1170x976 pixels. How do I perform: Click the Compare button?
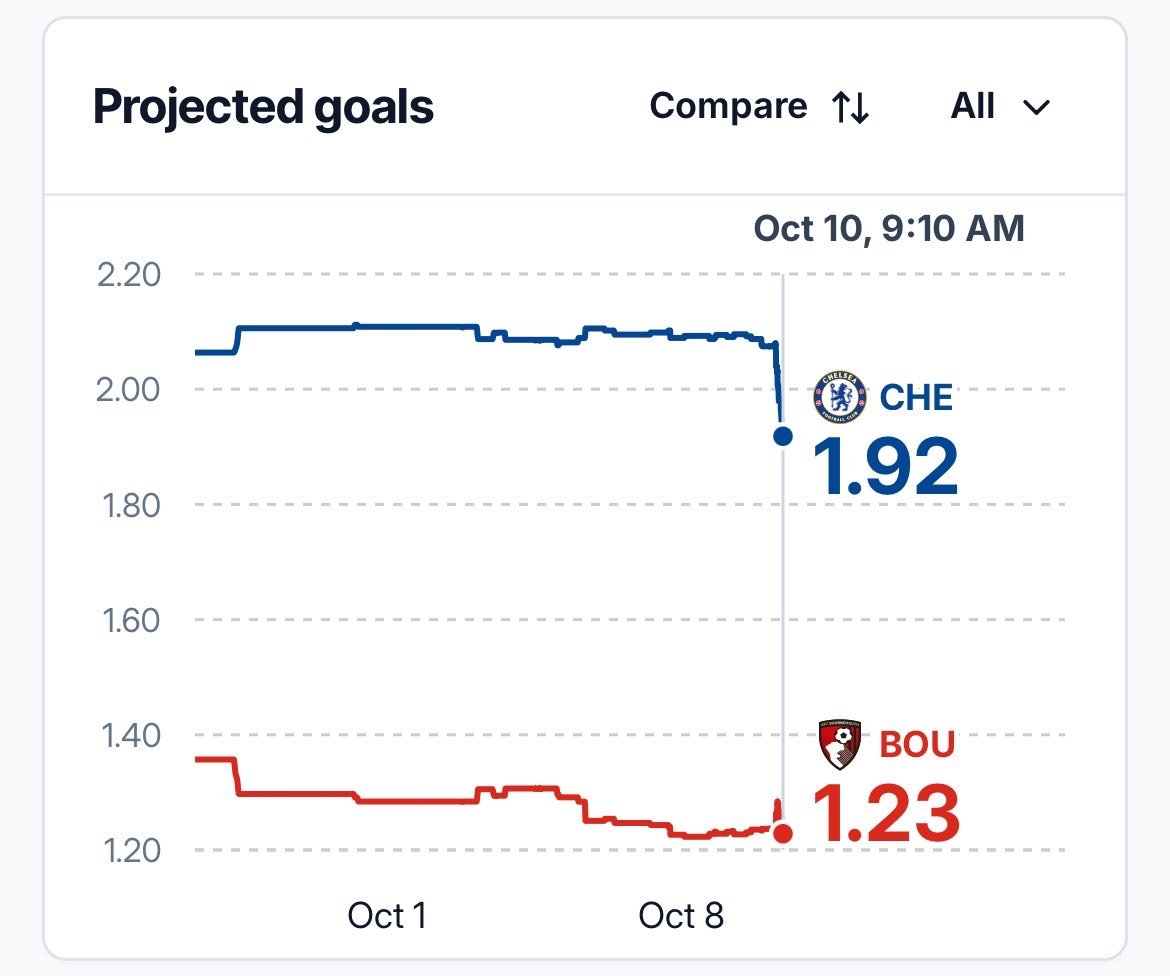click(x=760, y=107)
